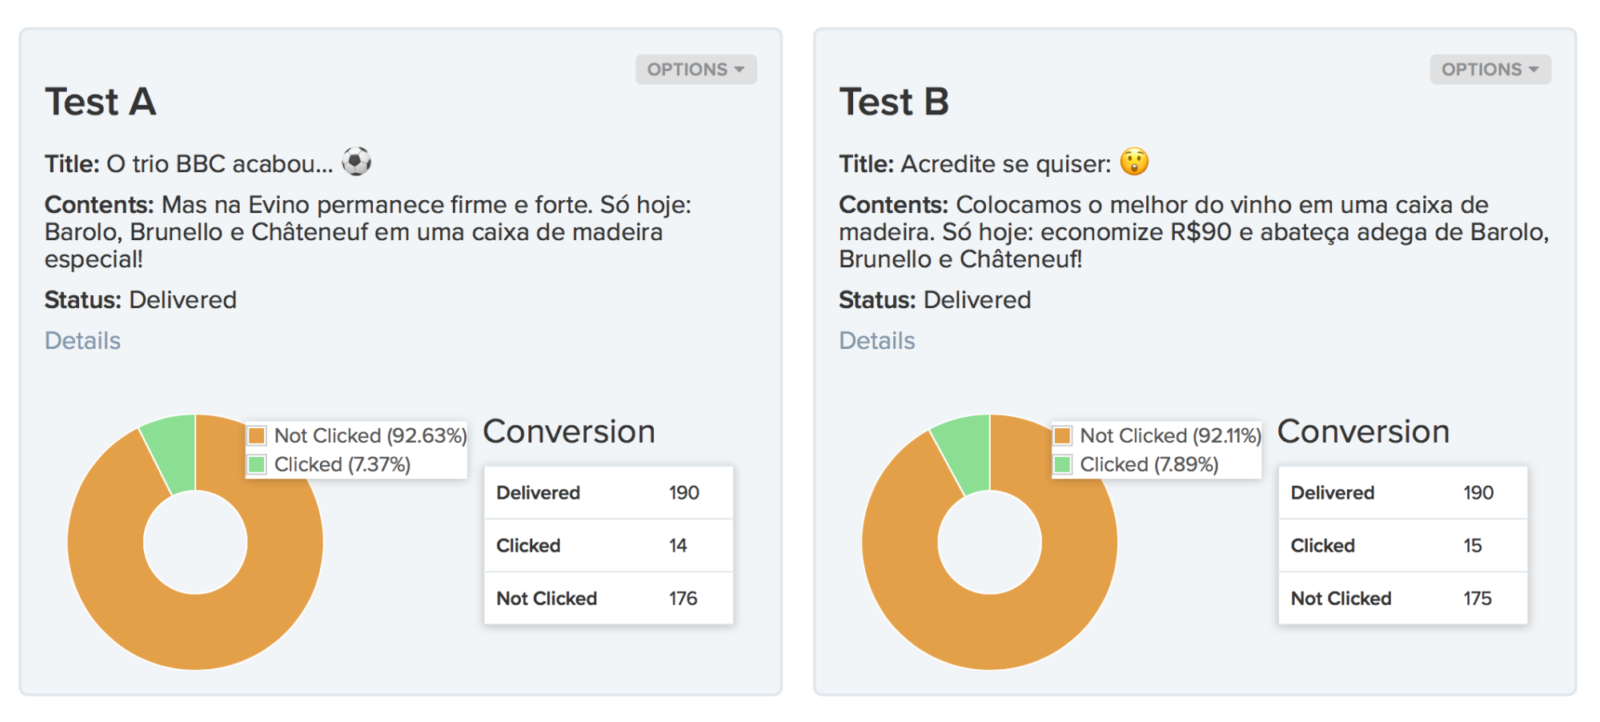Select the Clicked row in Test A table

click(608, 546)
